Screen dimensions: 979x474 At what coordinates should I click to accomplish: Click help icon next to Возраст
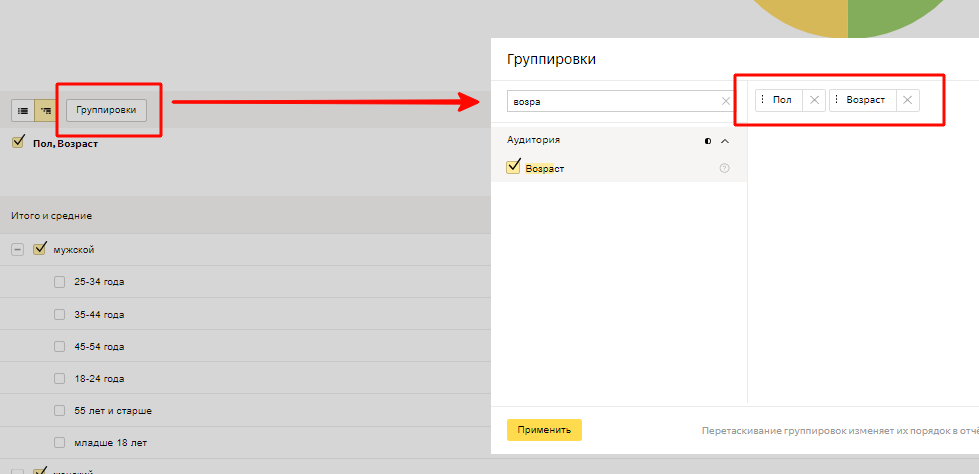(x=724, y=168)
